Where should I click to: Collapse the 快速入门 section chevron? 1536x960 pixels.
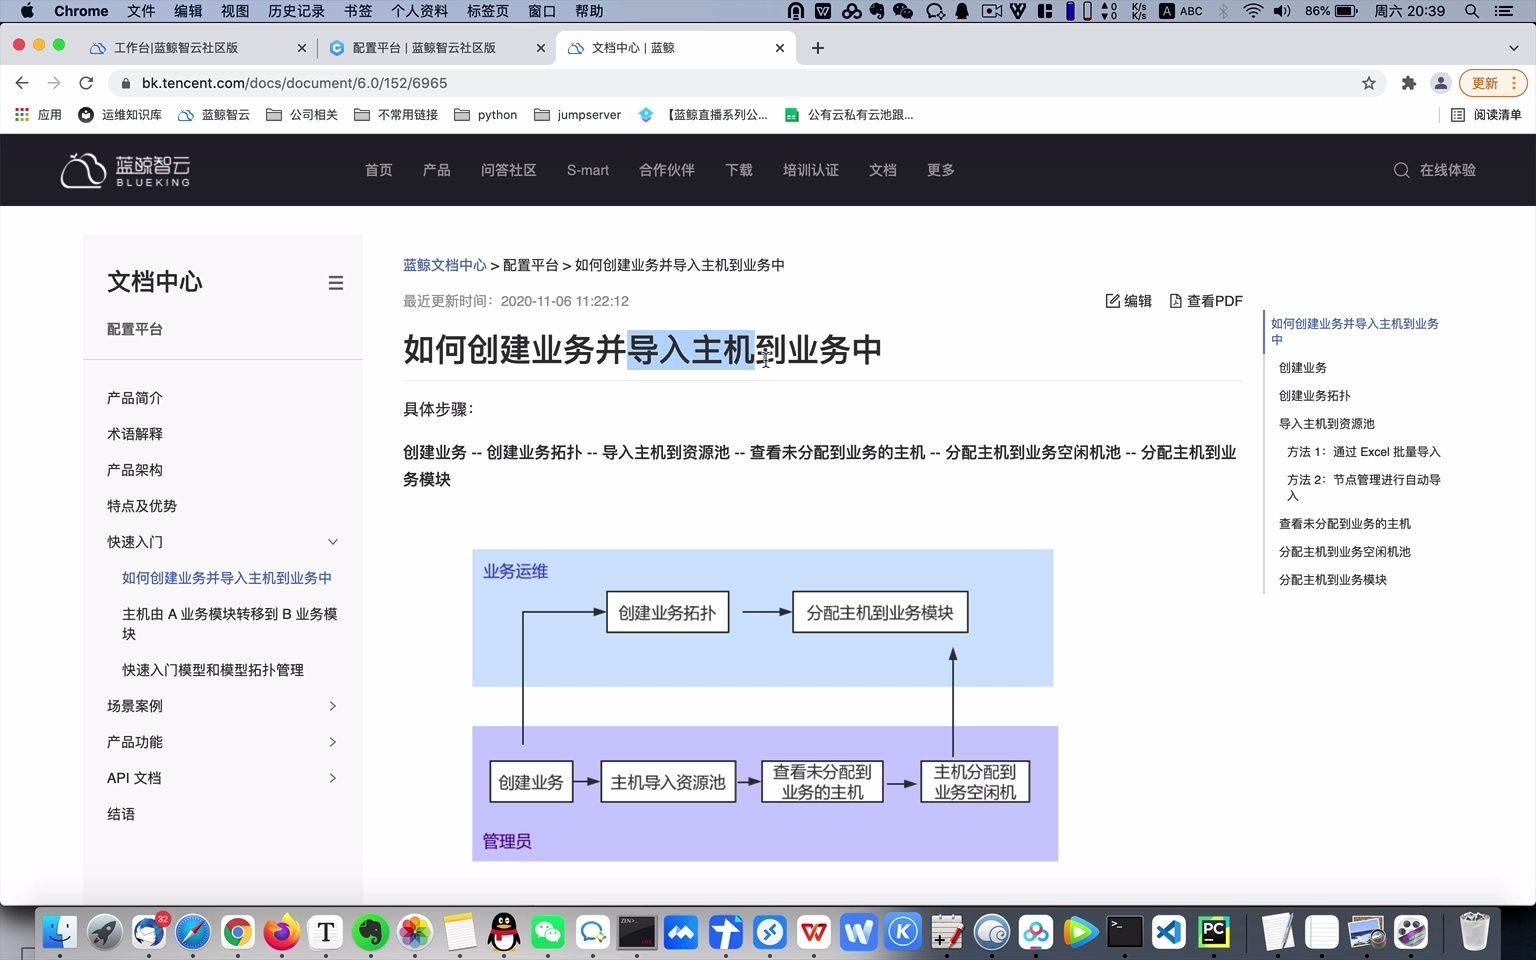click(333, 542)
